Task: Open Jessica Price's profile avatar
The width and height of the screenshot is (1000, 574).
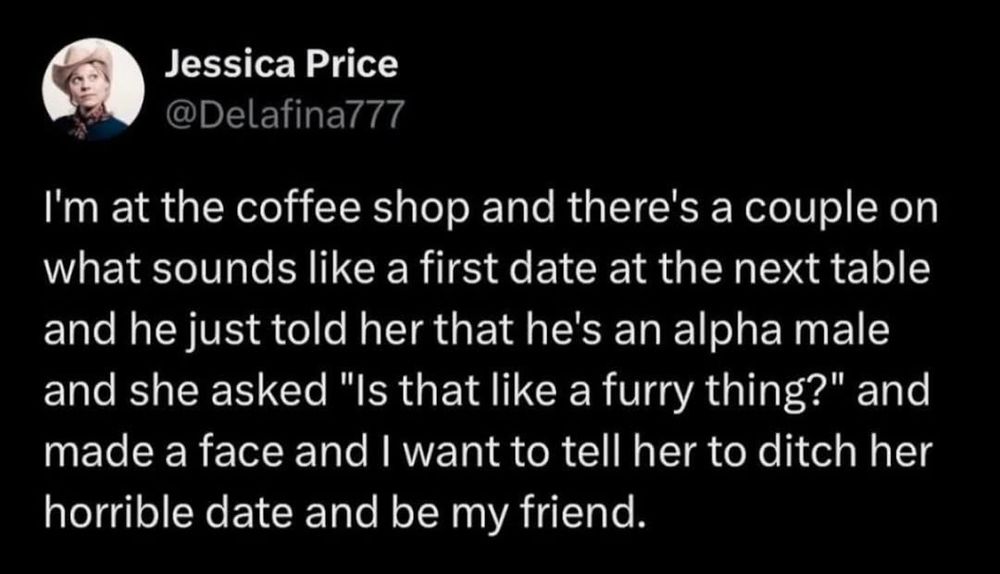Action: point(85,91)
